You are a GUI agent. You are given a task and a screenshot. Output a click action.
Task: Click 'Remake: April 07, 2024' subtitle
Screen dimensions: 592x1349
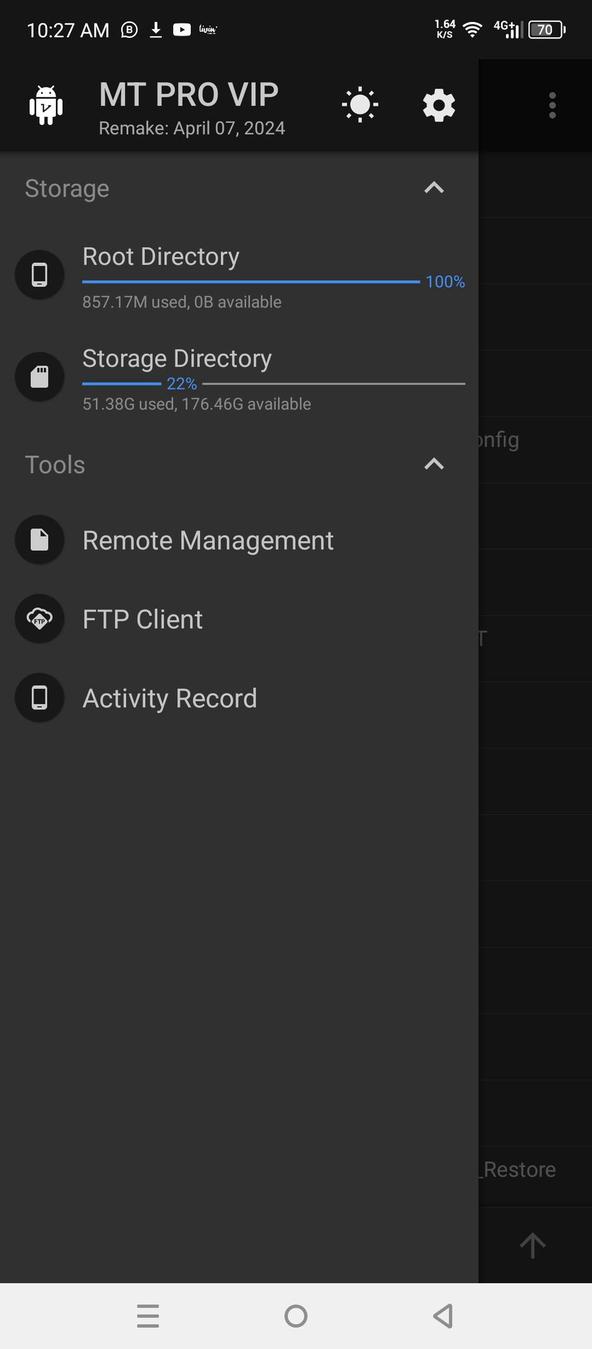[192, 128]
